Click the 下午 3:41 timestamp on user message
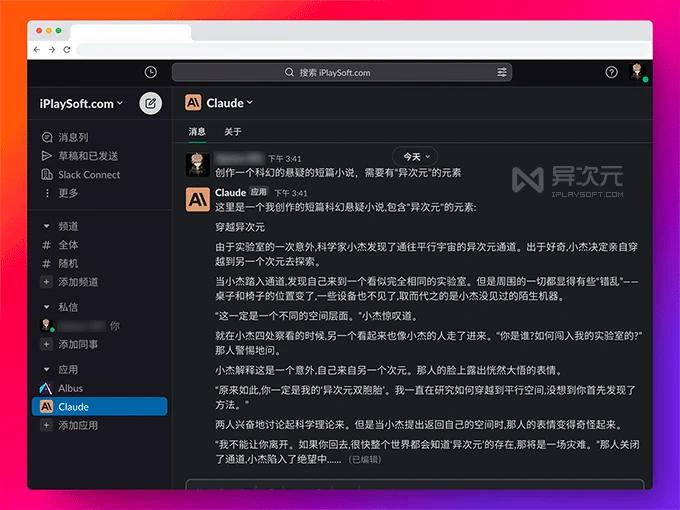Screen dimensions: 680x510 (x=284, y=158)
